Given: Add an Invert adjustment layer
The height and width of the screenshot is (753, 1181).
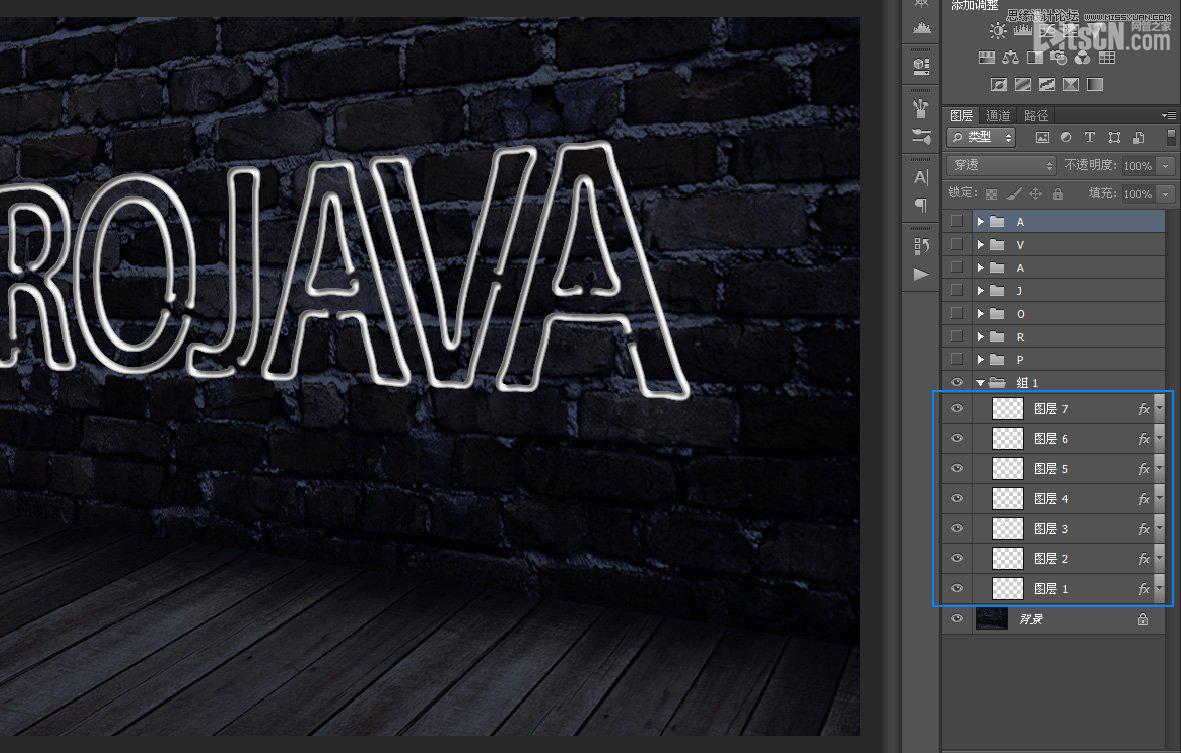Looking at the screenshot, I should [999, 84].
